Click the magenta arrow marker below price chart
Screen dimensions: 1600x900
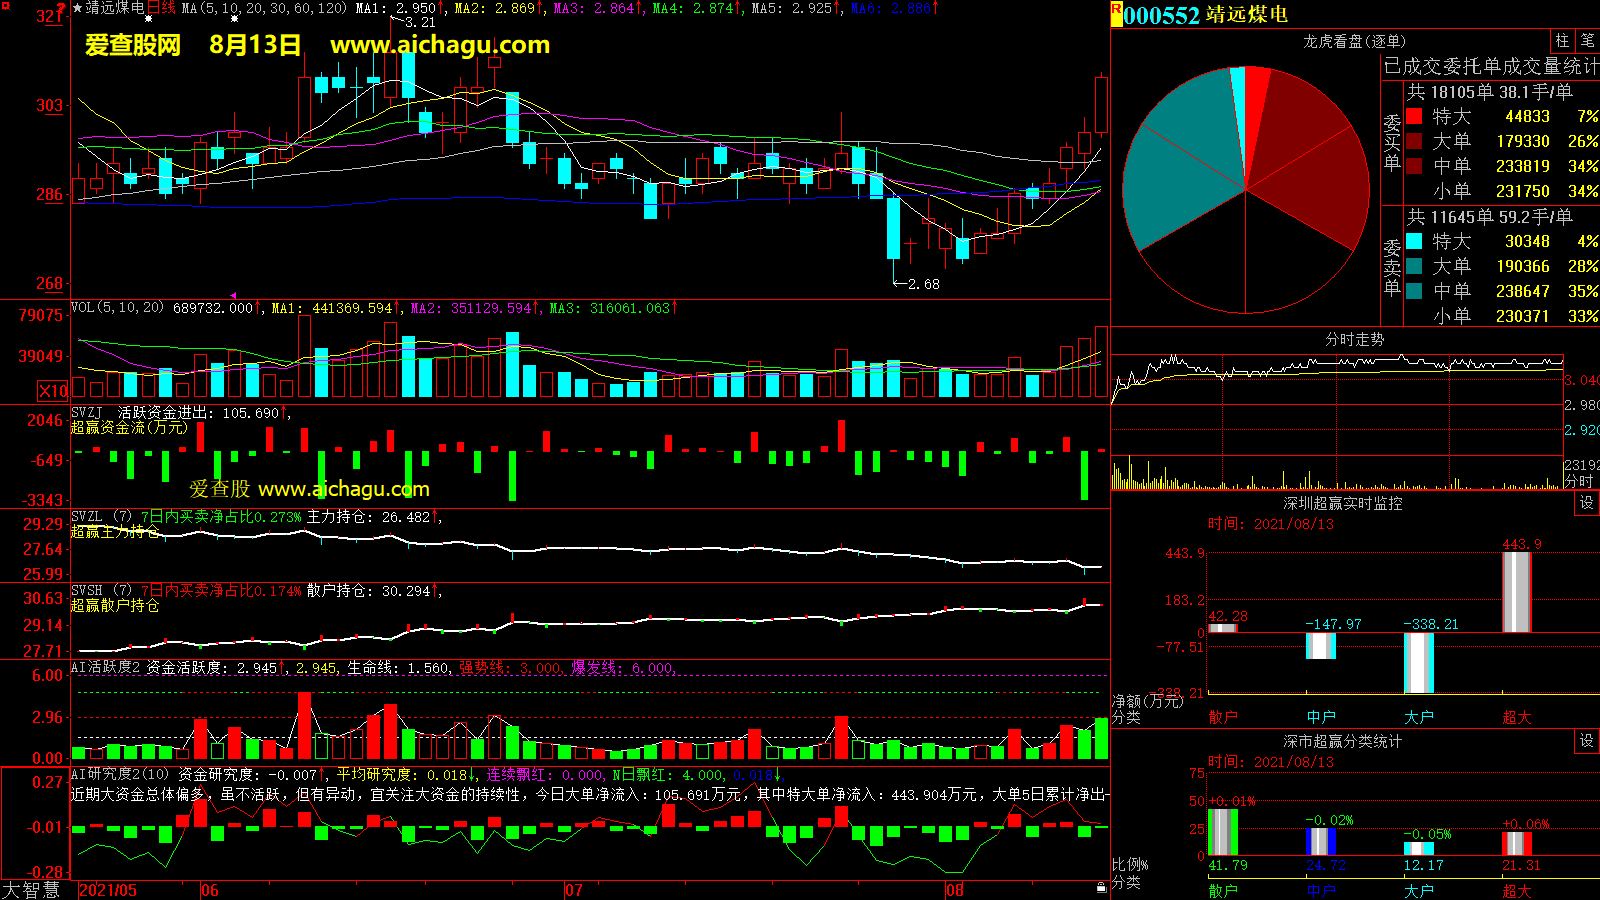[x=234, y=296]
